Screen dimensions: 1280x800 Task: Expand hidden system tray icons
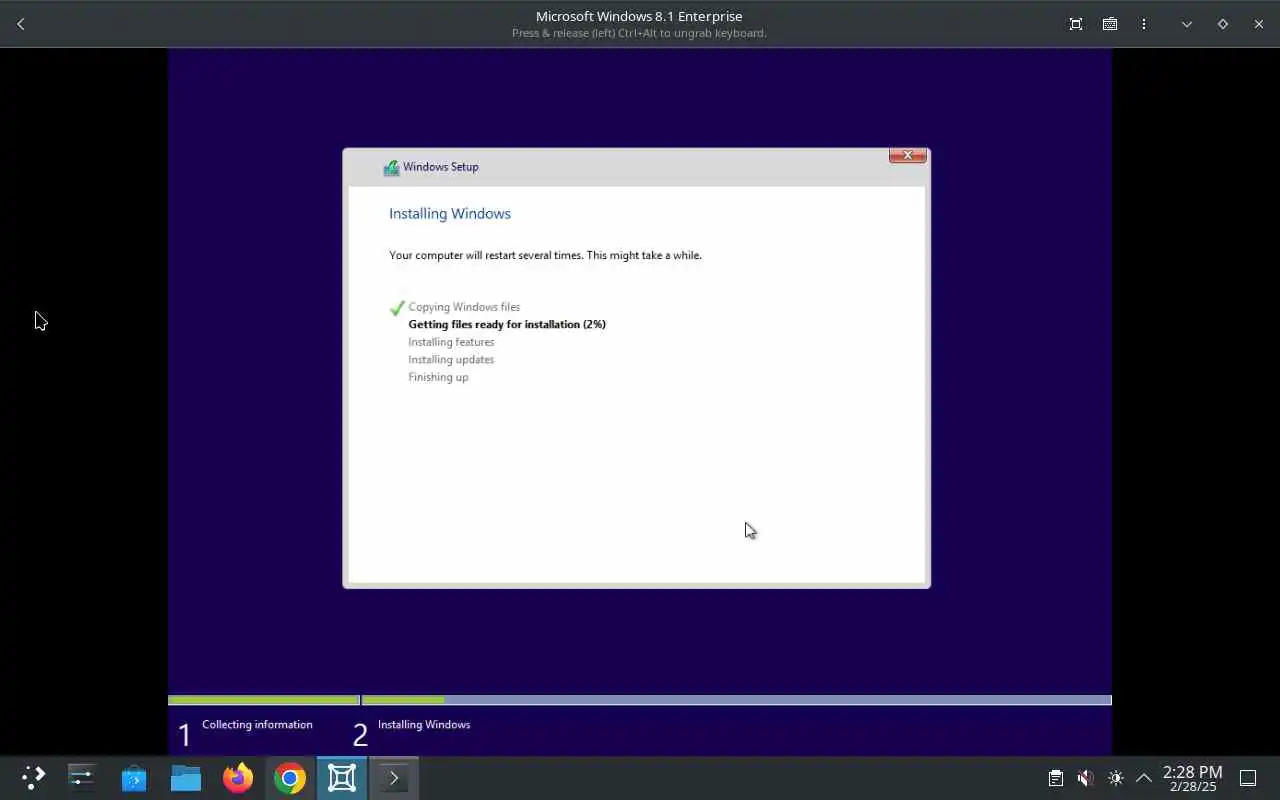1144,778
